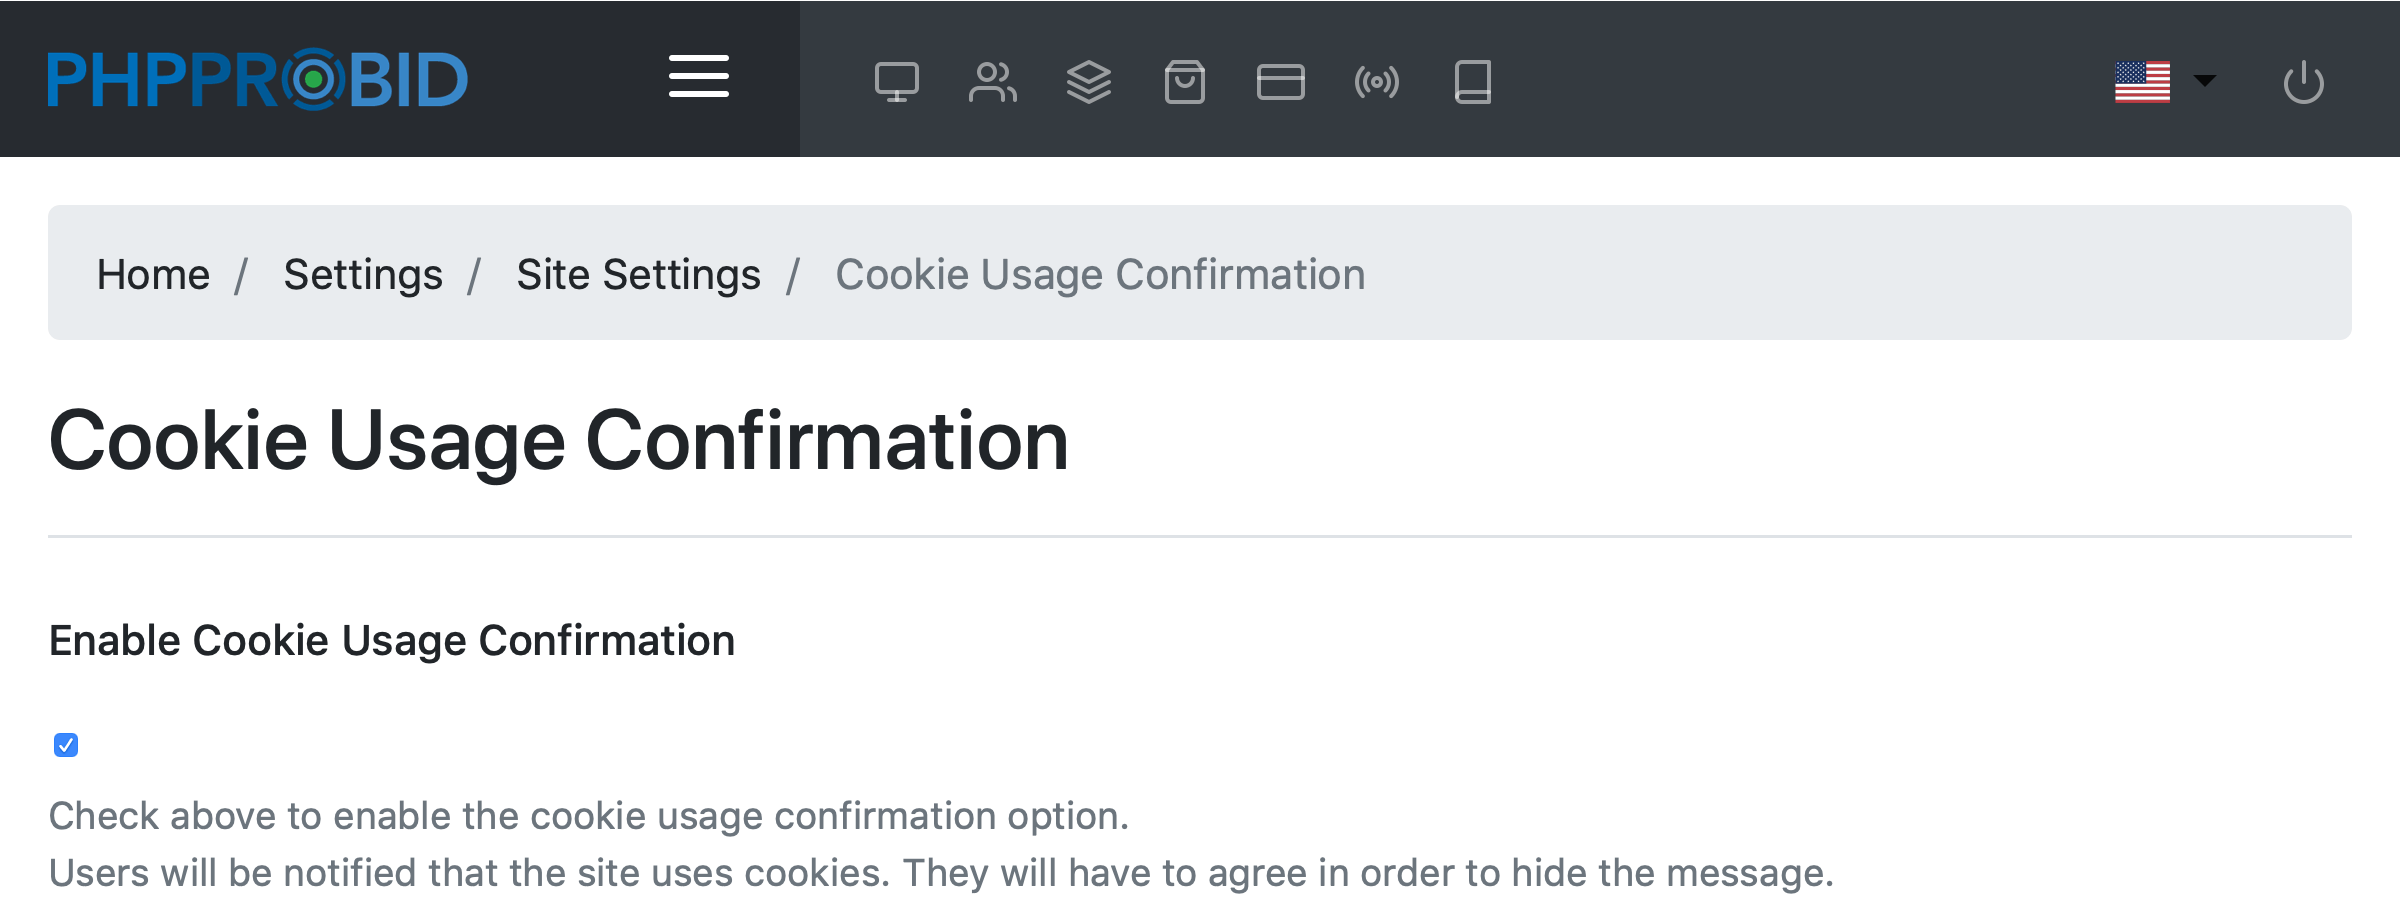This screenshot has height=898, width=2400.
Task: Open the users management icon
Action: 992,82
